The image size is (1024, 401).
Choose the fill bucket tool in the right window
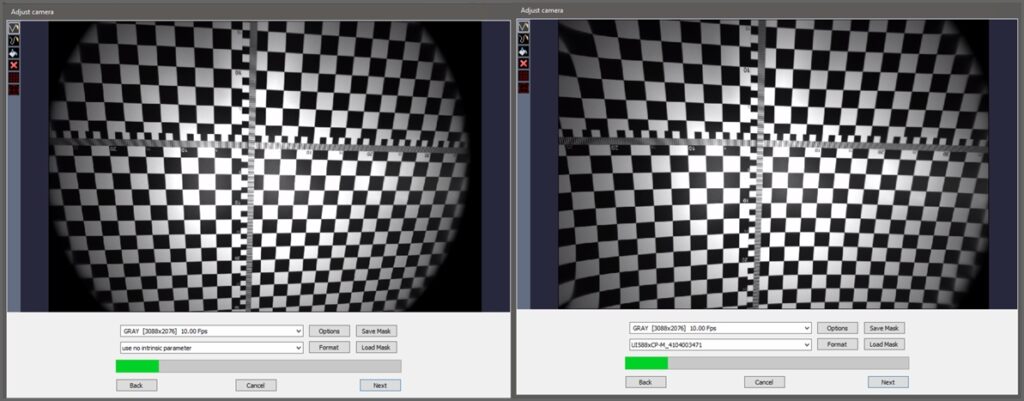(x=524, y=52)
